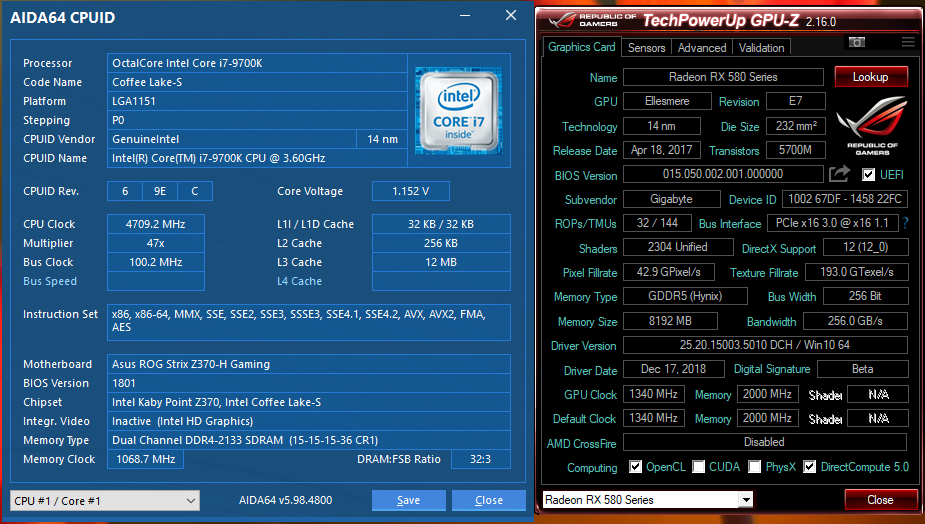
Task: Click Motherboard value Asus ROG Strix Z370-H Gaming
Action: [309, 364]
